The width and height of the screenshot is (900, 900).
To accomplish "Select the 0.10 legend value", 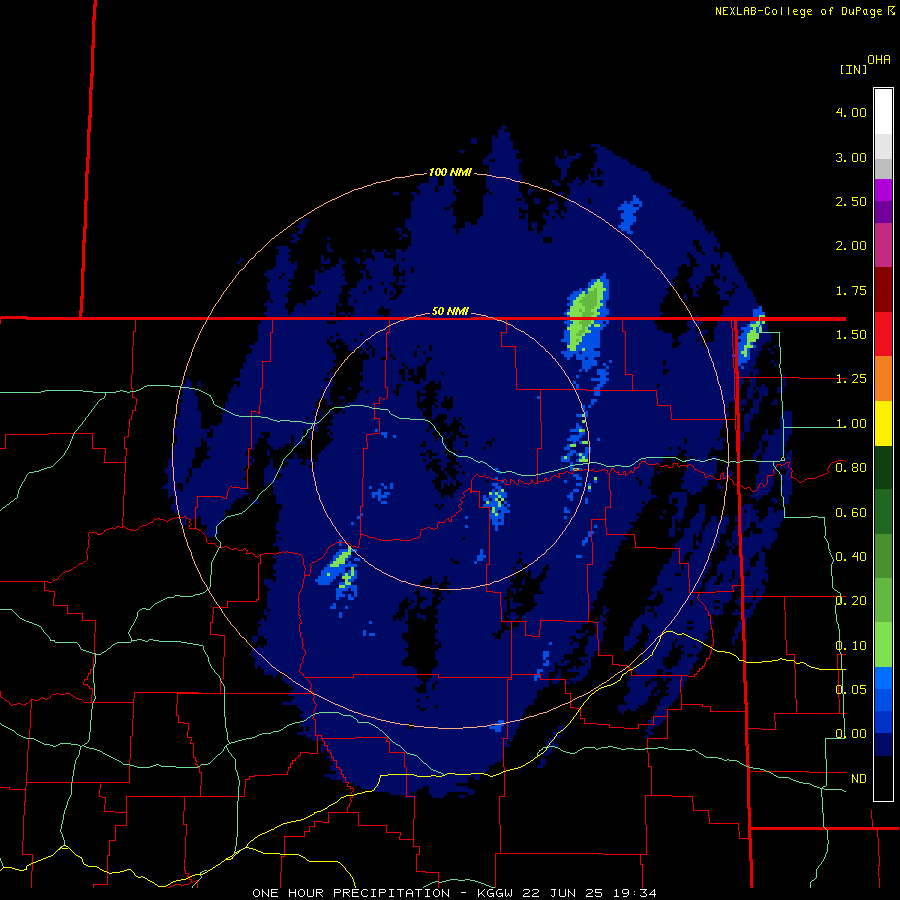I will pos(851,646).
